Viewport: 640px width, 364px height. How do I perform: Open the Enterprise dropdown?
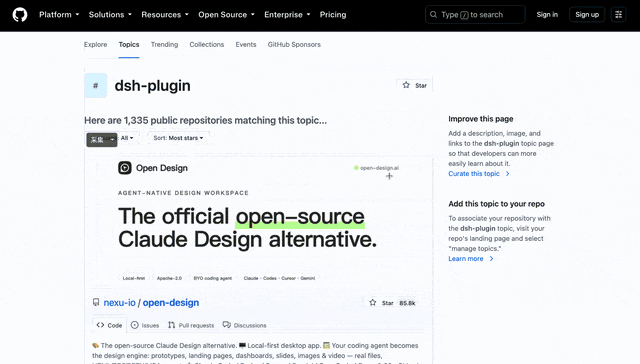[x=287, y=15]
